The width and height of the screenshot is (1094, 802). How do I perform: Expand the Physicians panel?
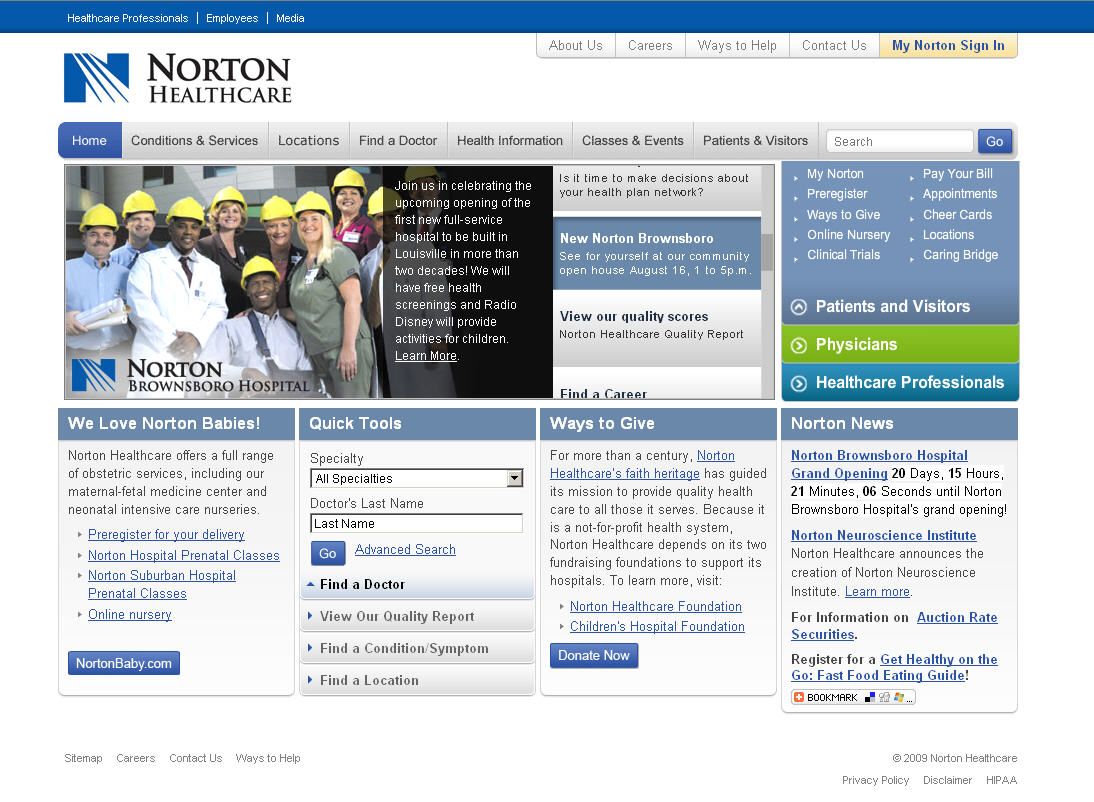tap(900, 344)
